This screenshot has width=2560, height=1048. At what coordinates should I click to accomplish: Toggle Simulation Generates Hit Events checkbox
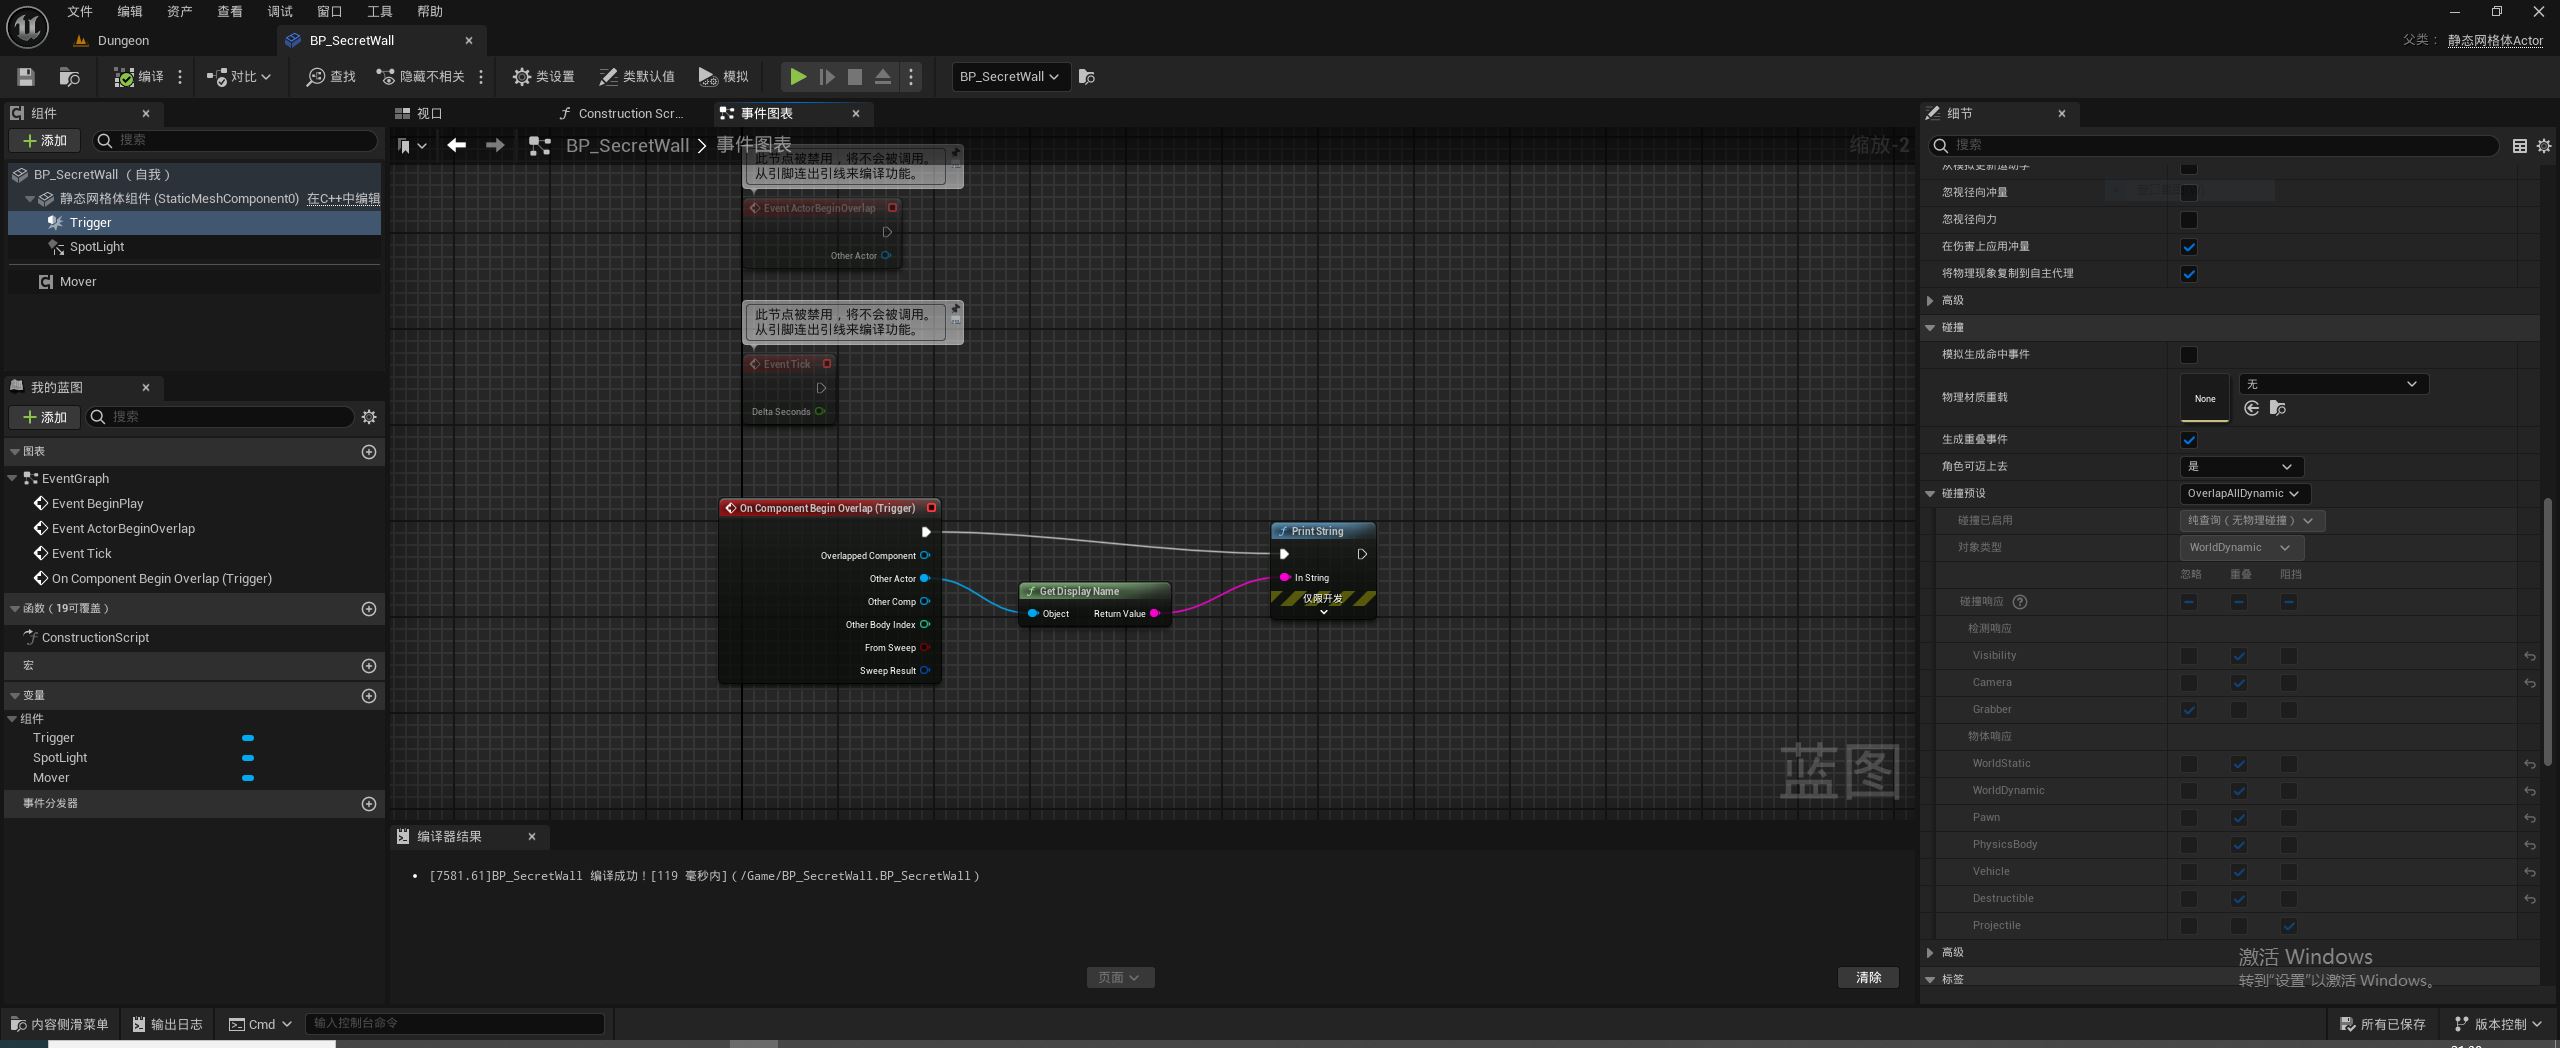pyautogui.click(x=2189, y=355)
